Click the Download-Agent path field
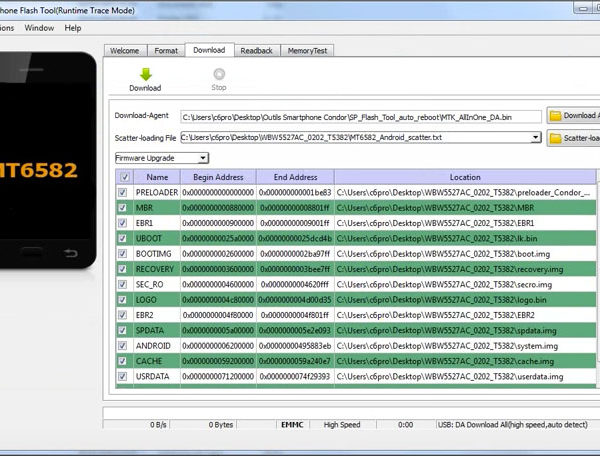Viewport: 600px width, 456px height. (361, 117)
